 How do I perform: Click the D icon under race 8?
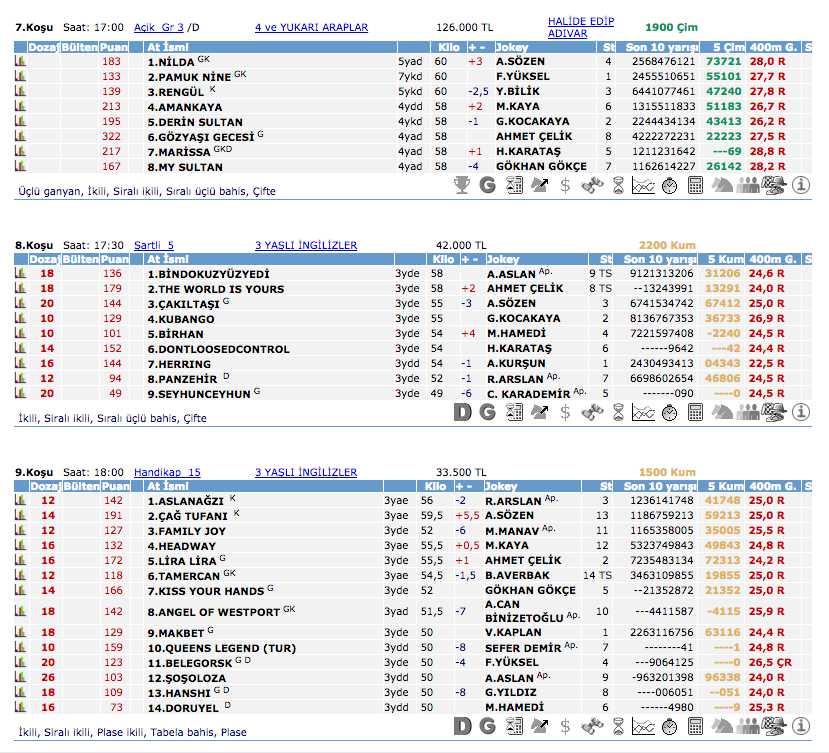coord(461,410)
